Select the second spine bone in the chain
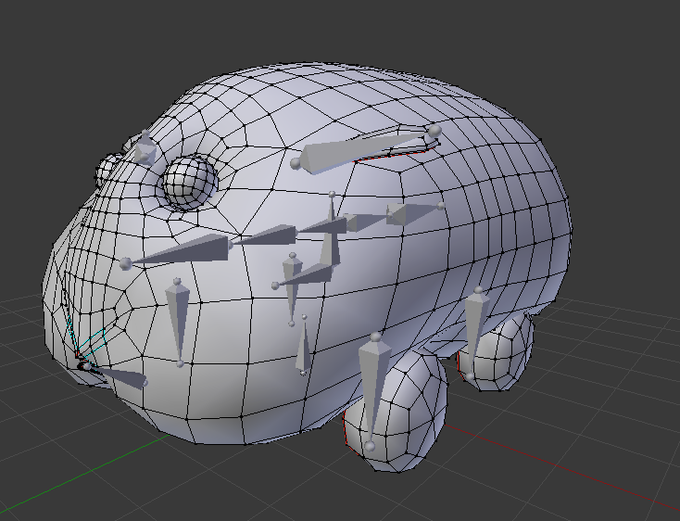The image size is (680, 521). coord(265,235)
